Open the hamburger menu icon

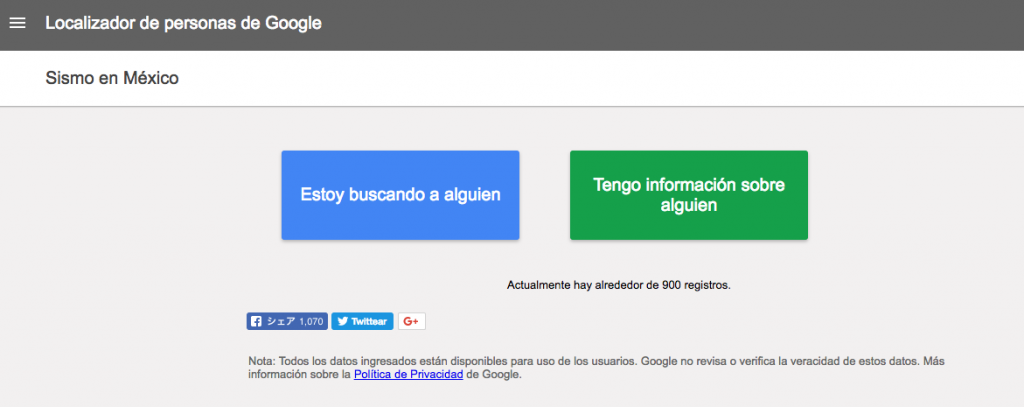[x=18, y=24]
